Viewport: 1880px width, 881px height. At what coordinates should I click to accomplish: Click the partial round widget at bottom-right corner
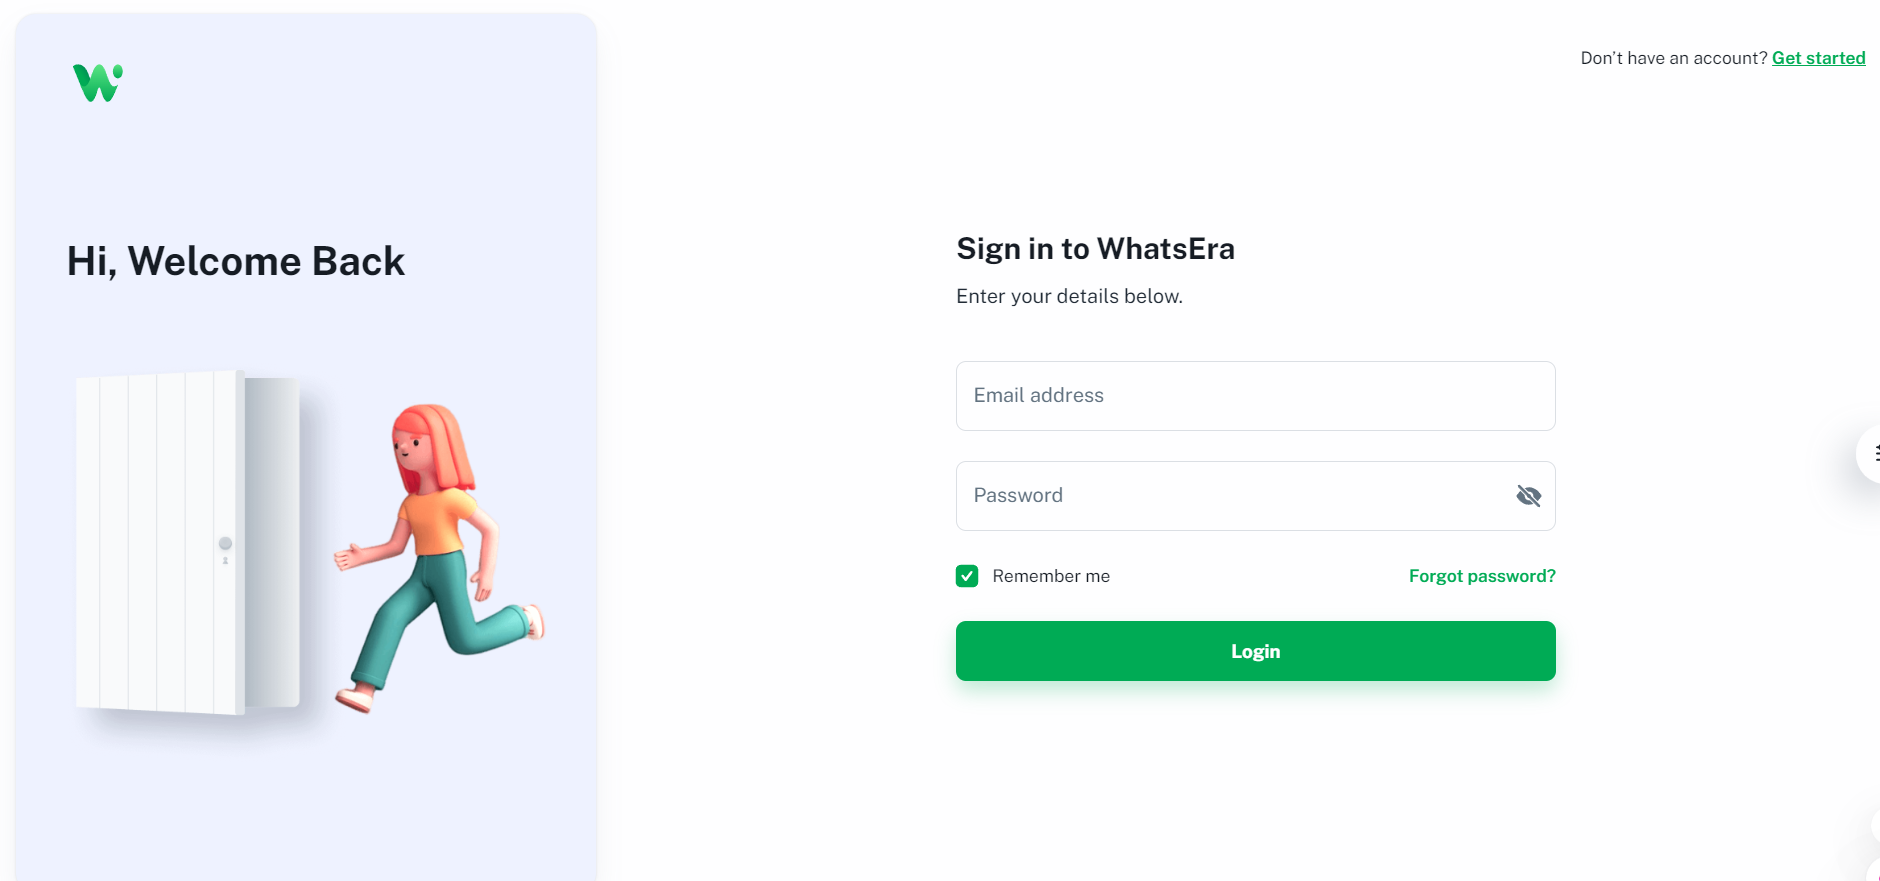point(1875,868)
